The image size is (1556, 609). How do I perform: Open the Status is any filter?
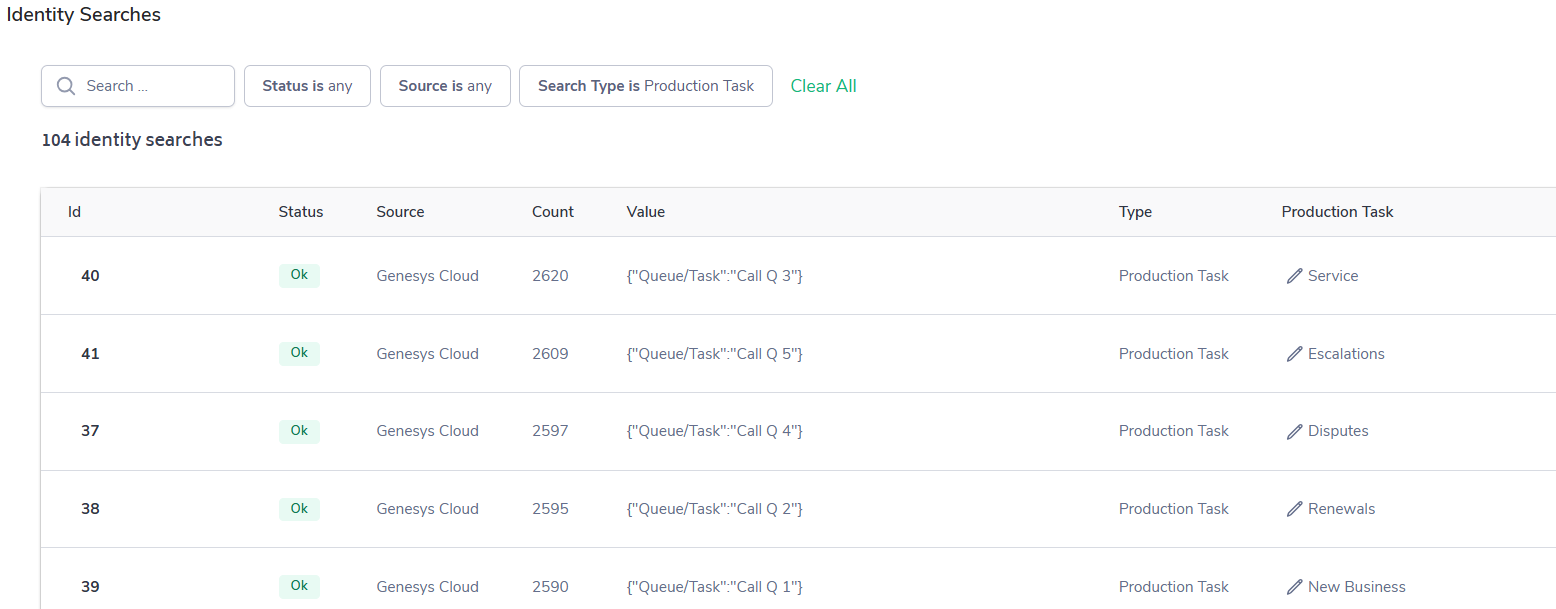tap(307, 86)
